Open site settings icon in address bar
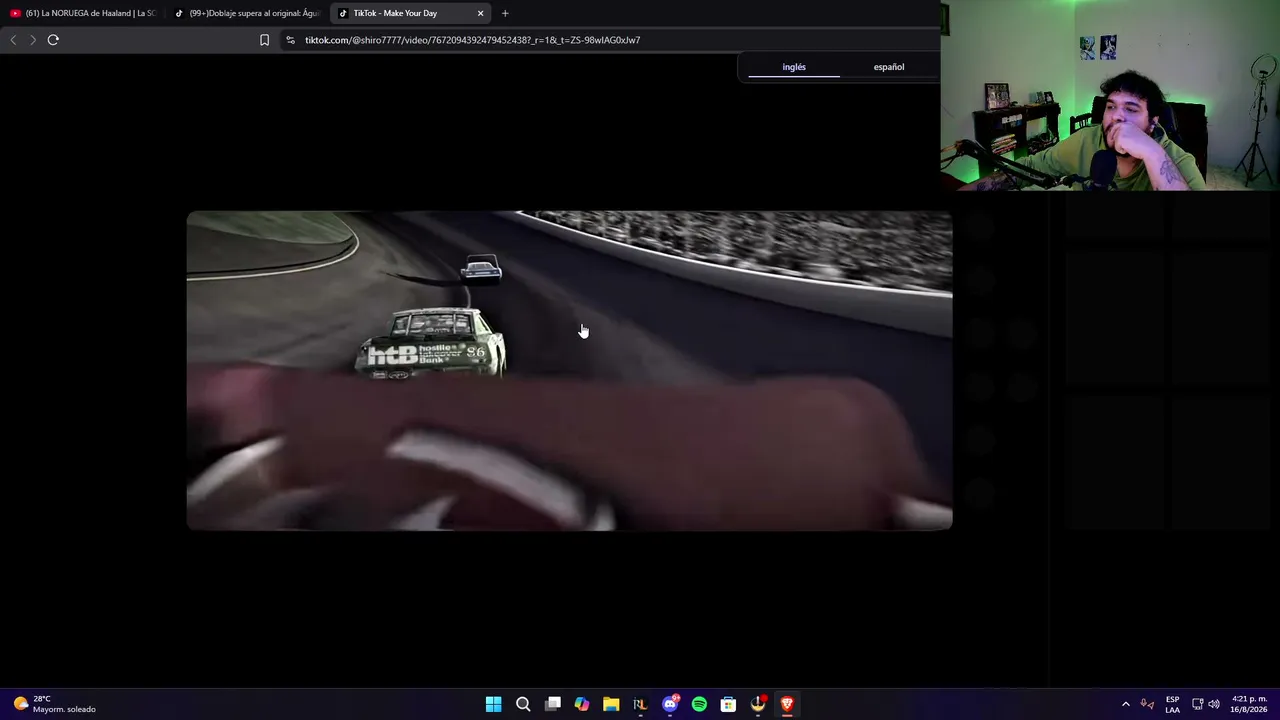The width and height of the screenshot is (1280, 720). tap(290, 40)
